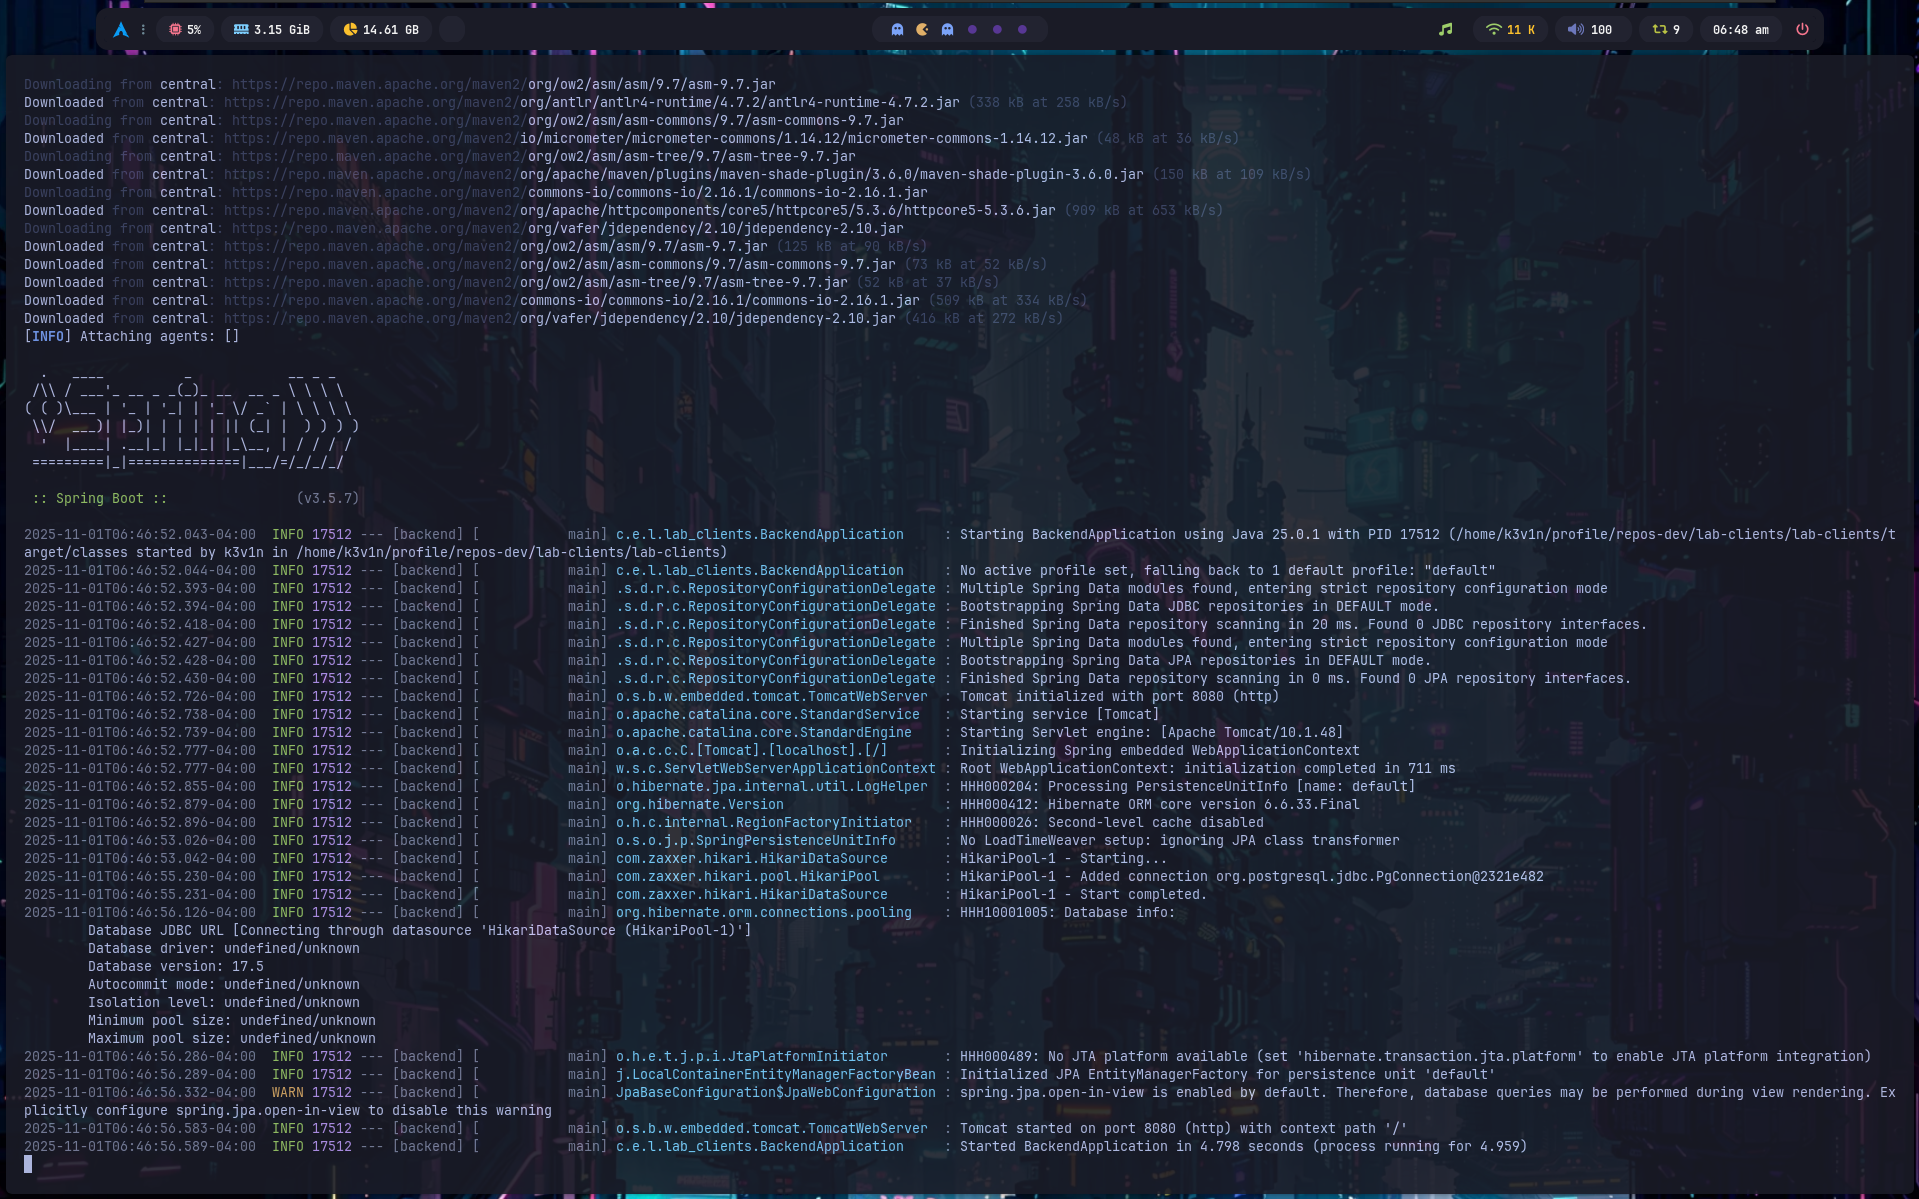Open the pending updates module showing 9
This screenshot has height=1199, width=1919.
point(1666,30)
